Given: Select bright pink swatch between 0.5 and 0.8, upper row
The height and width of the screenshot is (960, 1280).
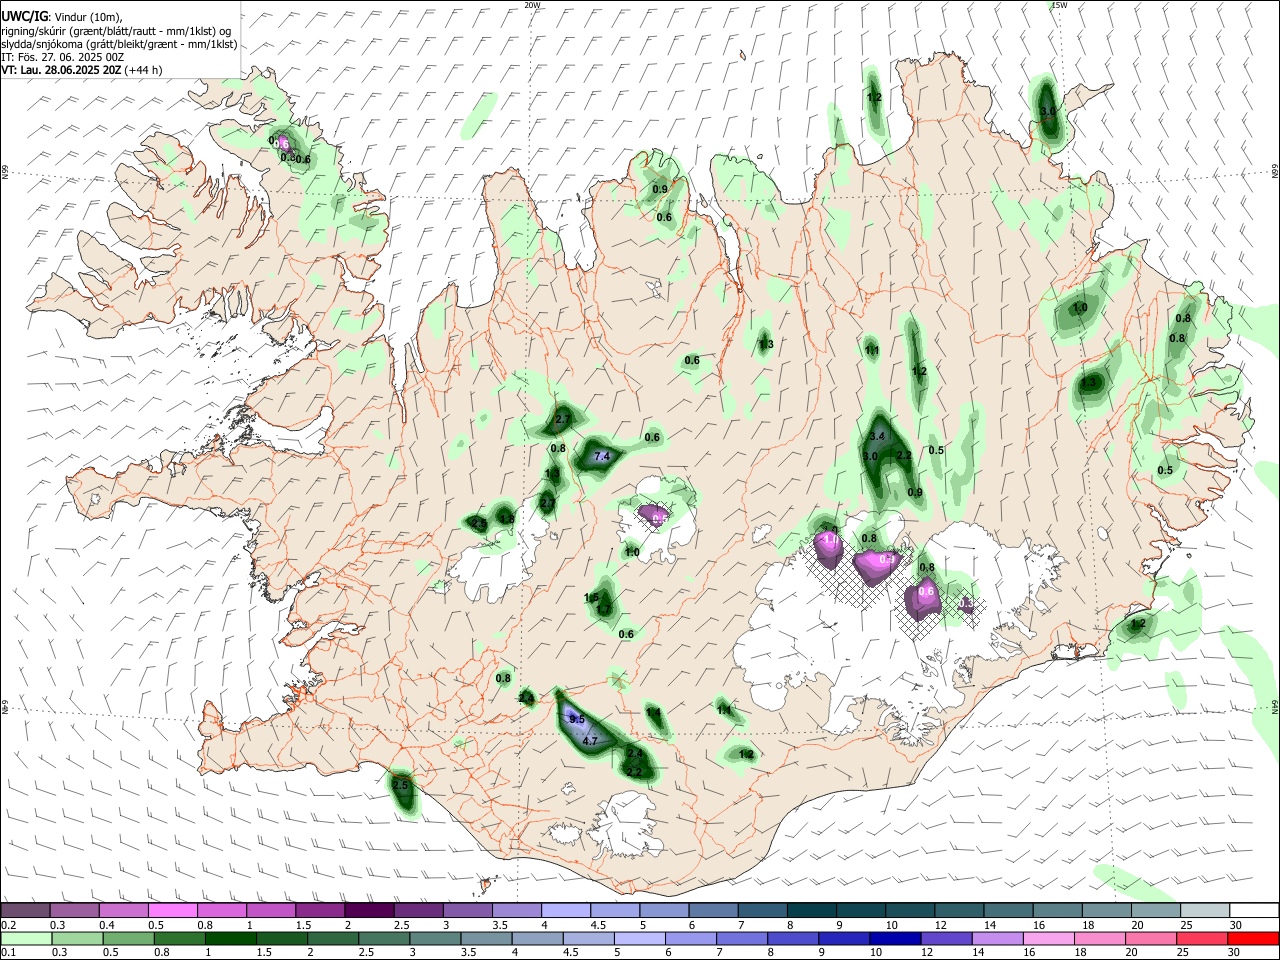Looking at the screenshot, I should click(173, 910).
